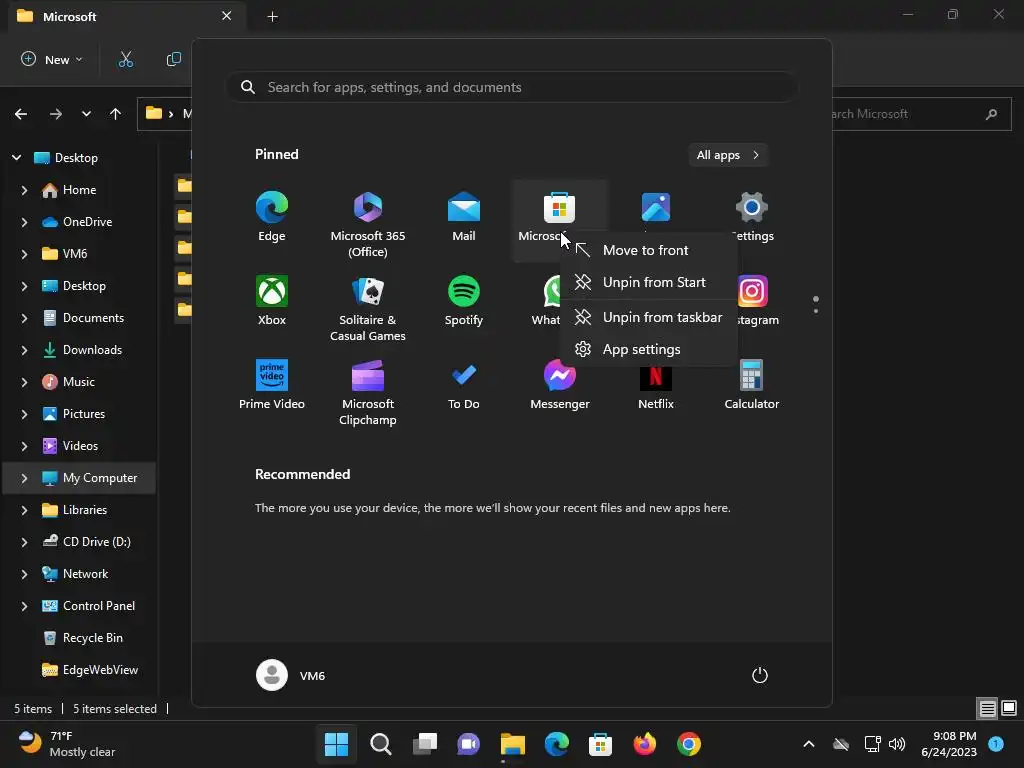
Task: Click the Start button on taskbar
Action: (x=336, y=744)
